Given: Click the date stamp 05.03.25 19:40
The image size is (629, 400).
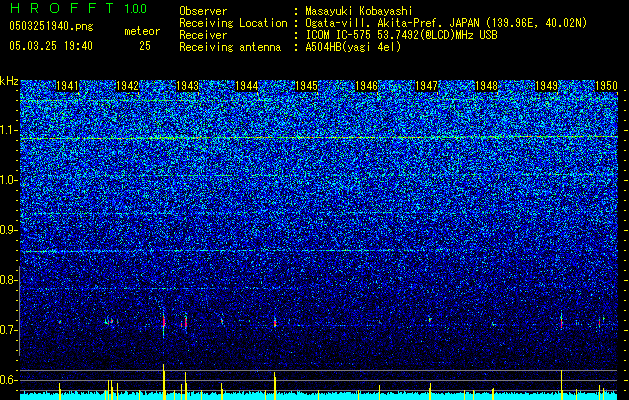Looking at the screenshot, I should point(51,46).
